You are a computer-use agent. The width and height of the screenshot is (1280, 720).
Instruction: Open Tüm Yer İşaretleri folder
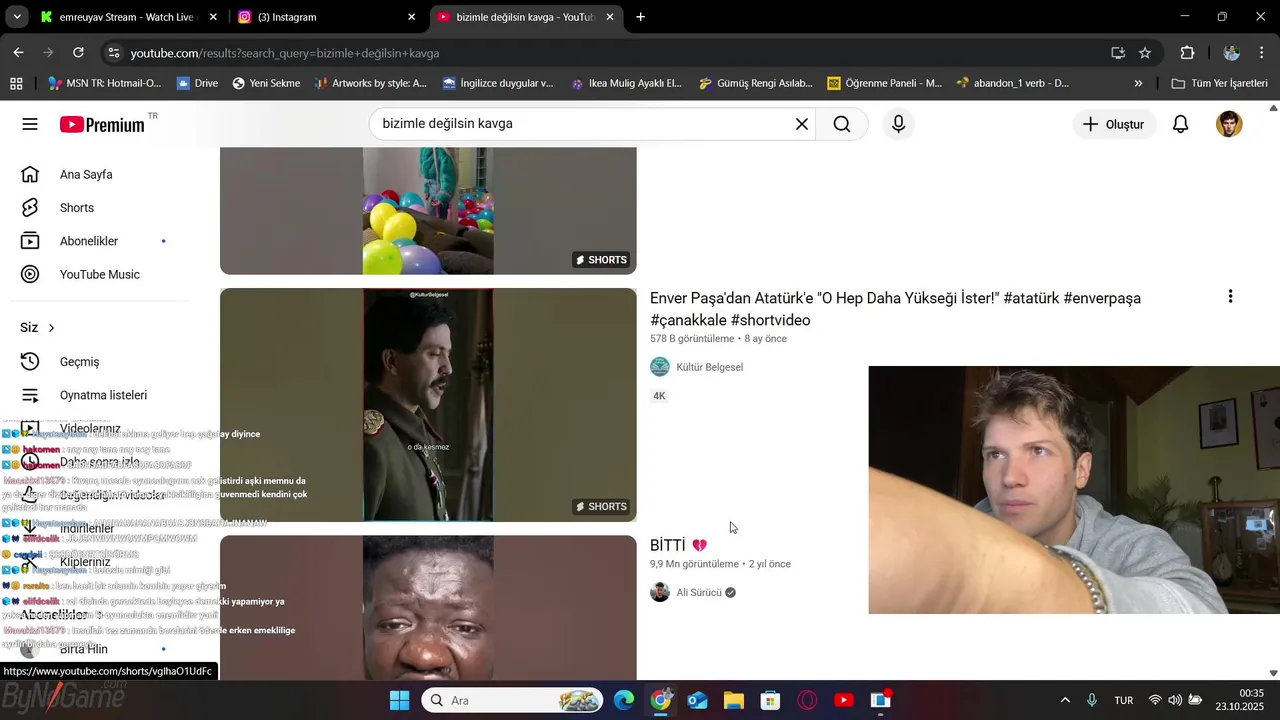(x=1219, y=83)
